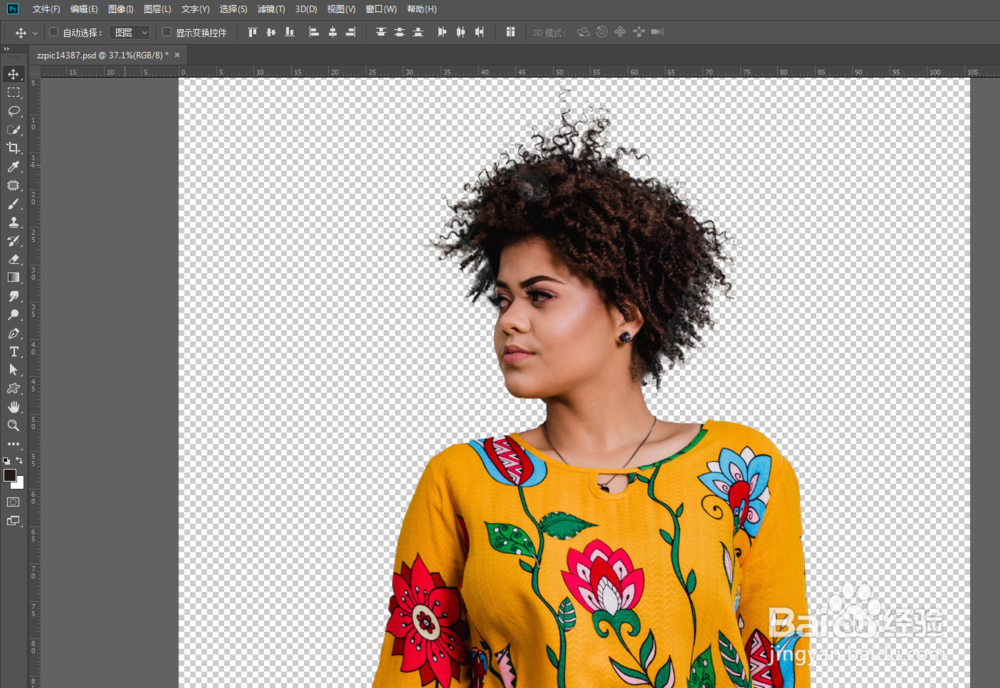Align left edges

coord(314,32)
